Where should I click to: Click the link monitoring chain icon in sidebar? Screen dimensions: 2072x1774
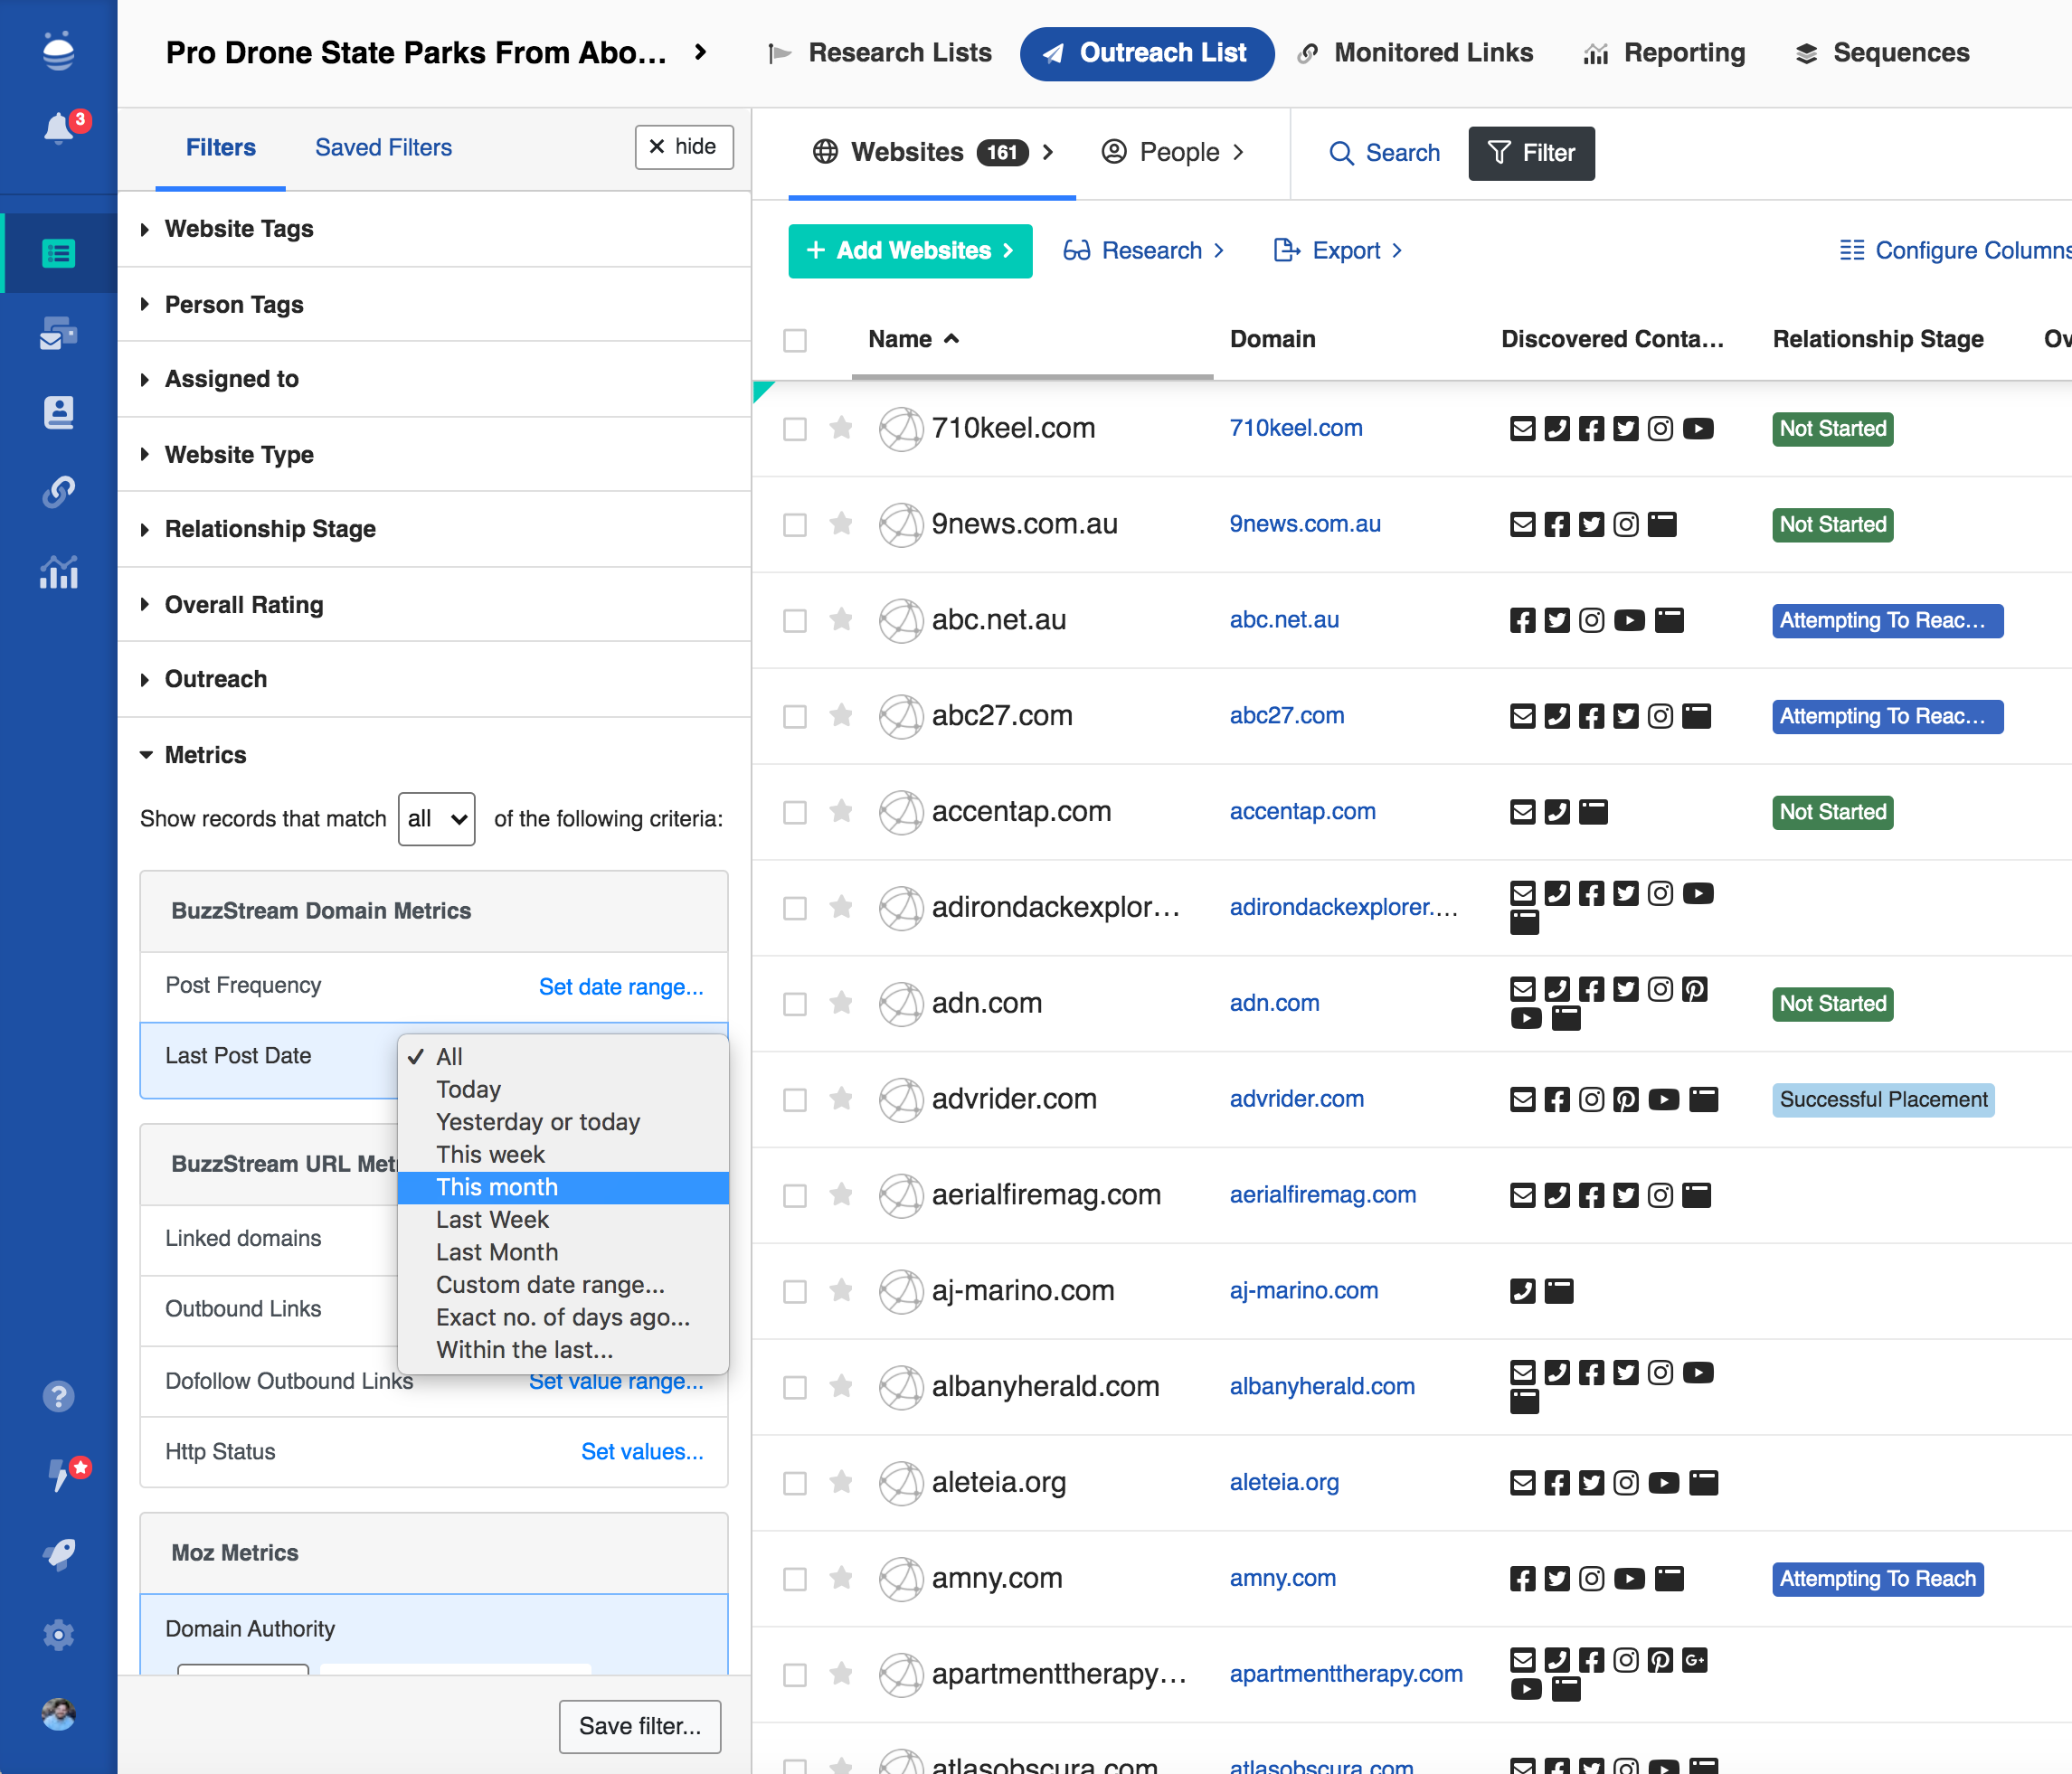tap(58, 492)
